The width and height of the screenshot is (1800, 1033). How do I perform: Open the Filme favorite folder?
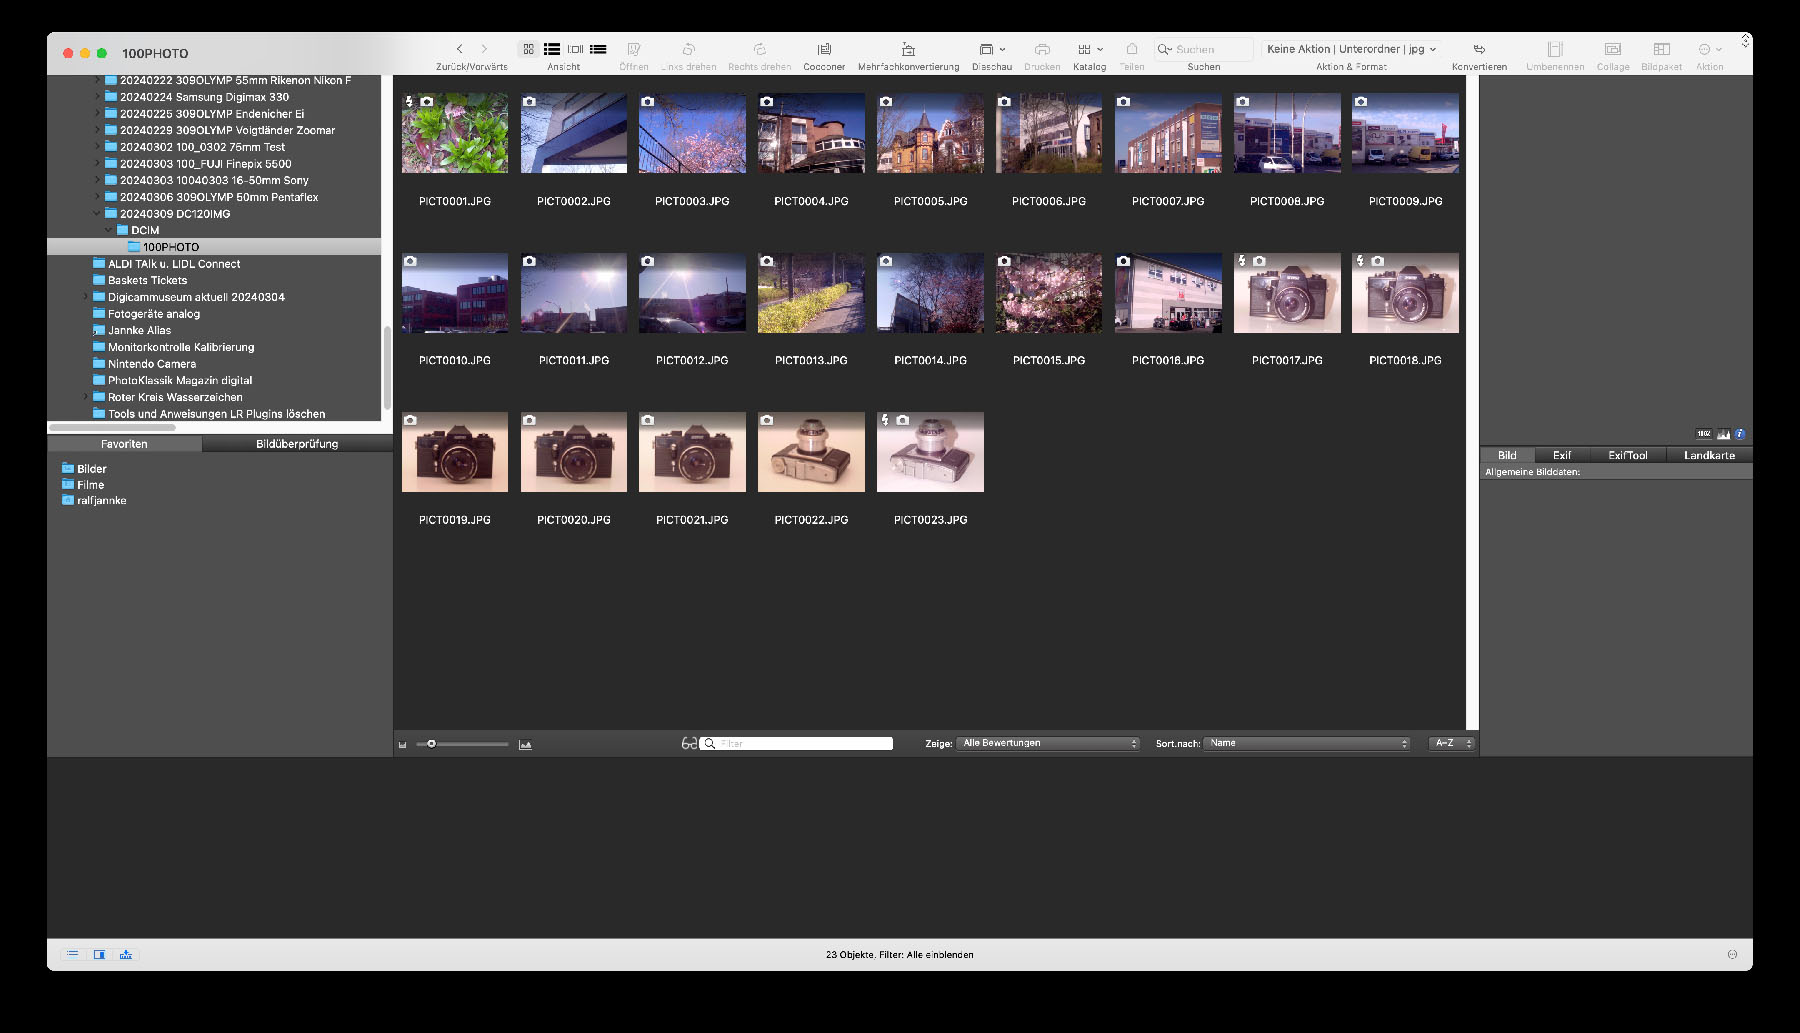83,485
